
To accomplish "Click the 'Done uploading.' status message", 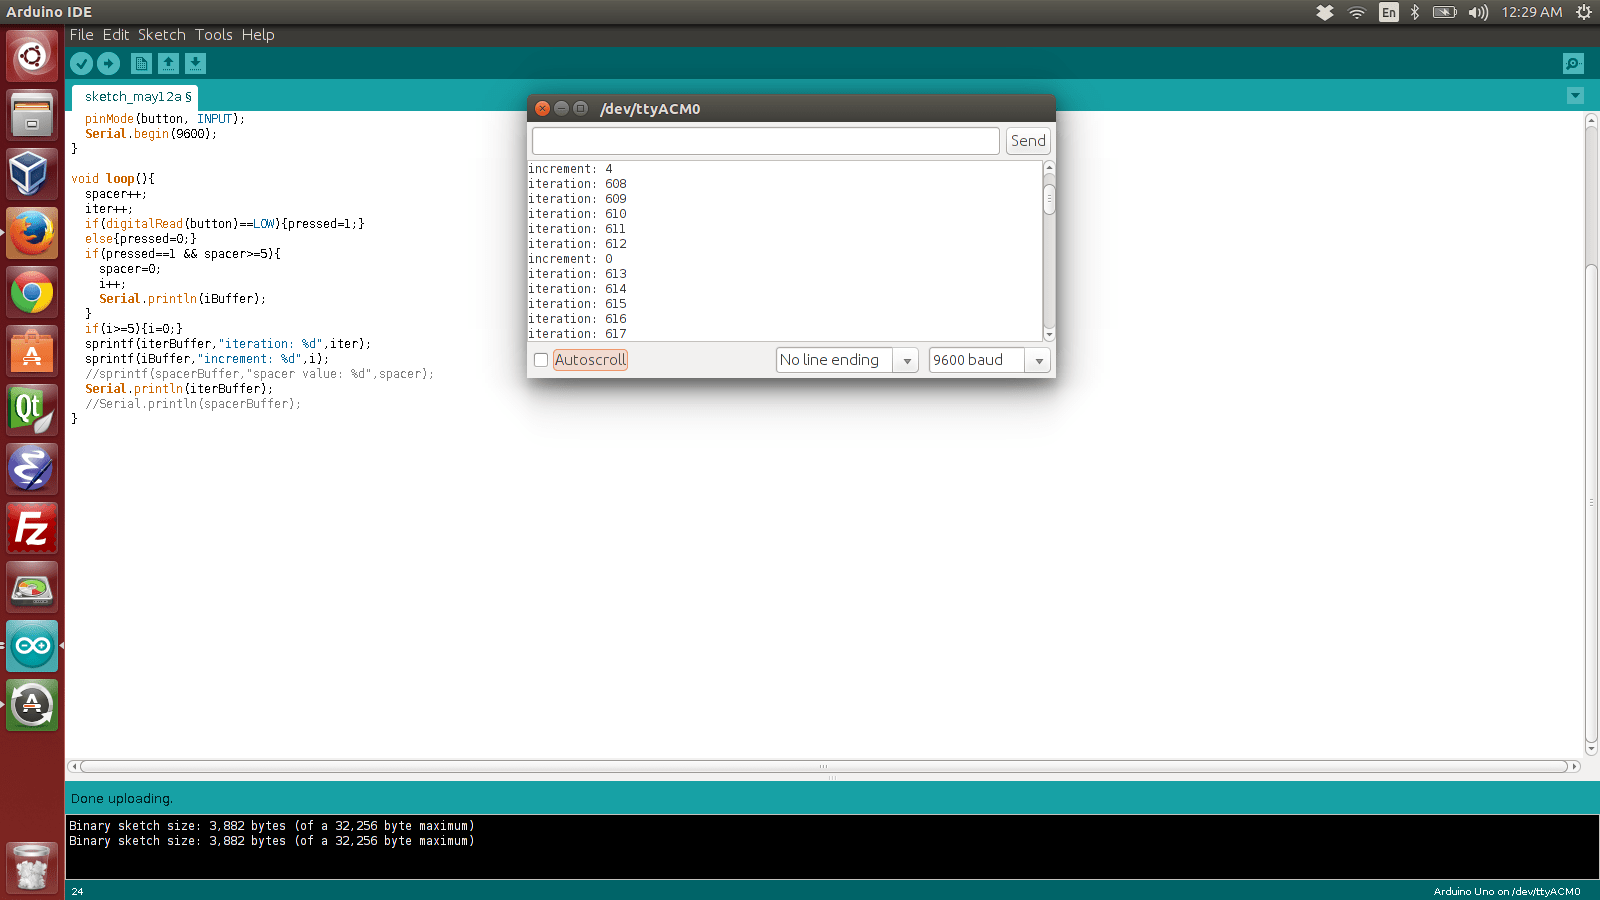I will point(122,799).
